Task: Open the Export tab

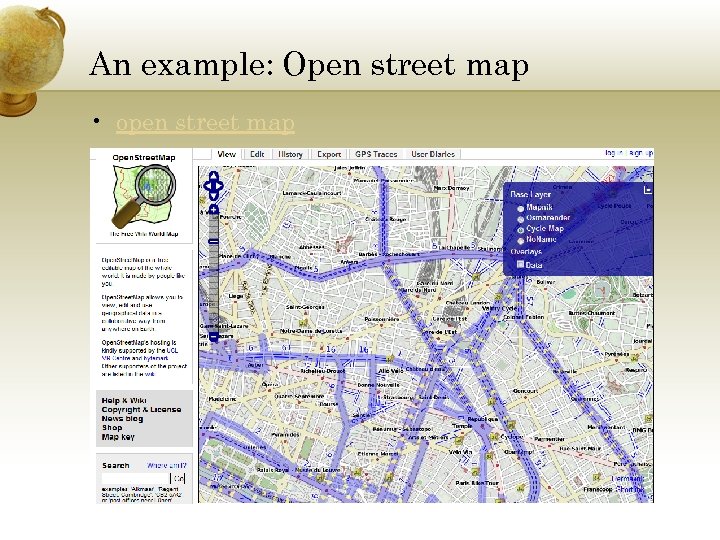Action: 329,154
